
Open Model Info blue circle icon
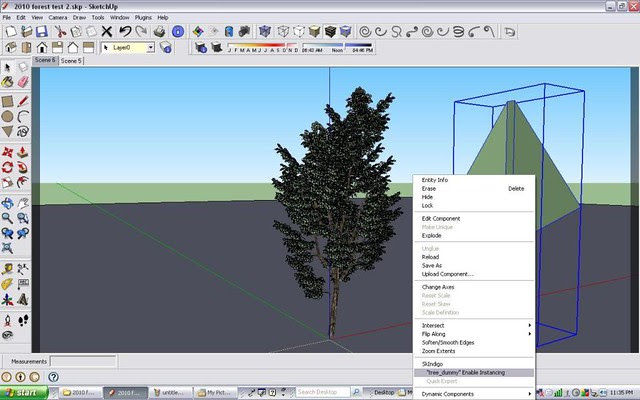coord(178,31)
